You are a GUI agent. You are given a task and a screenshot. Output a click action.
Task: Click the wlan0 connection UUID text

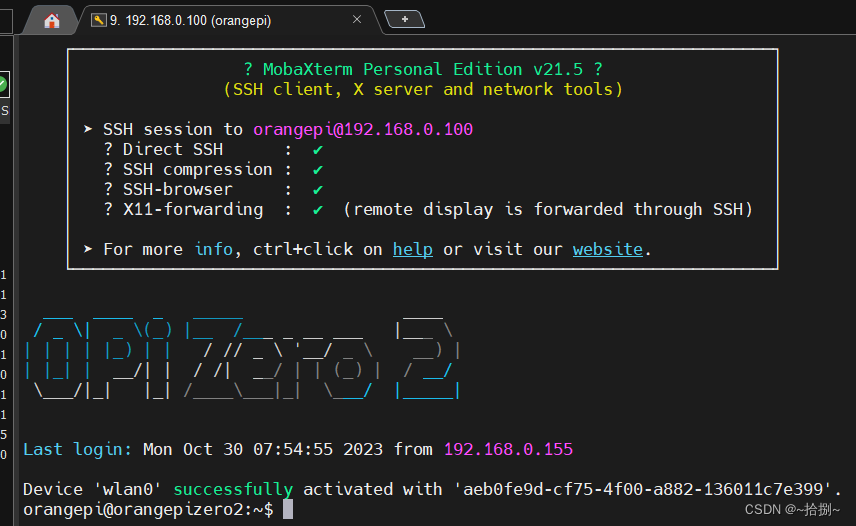(x=643, y=489)
